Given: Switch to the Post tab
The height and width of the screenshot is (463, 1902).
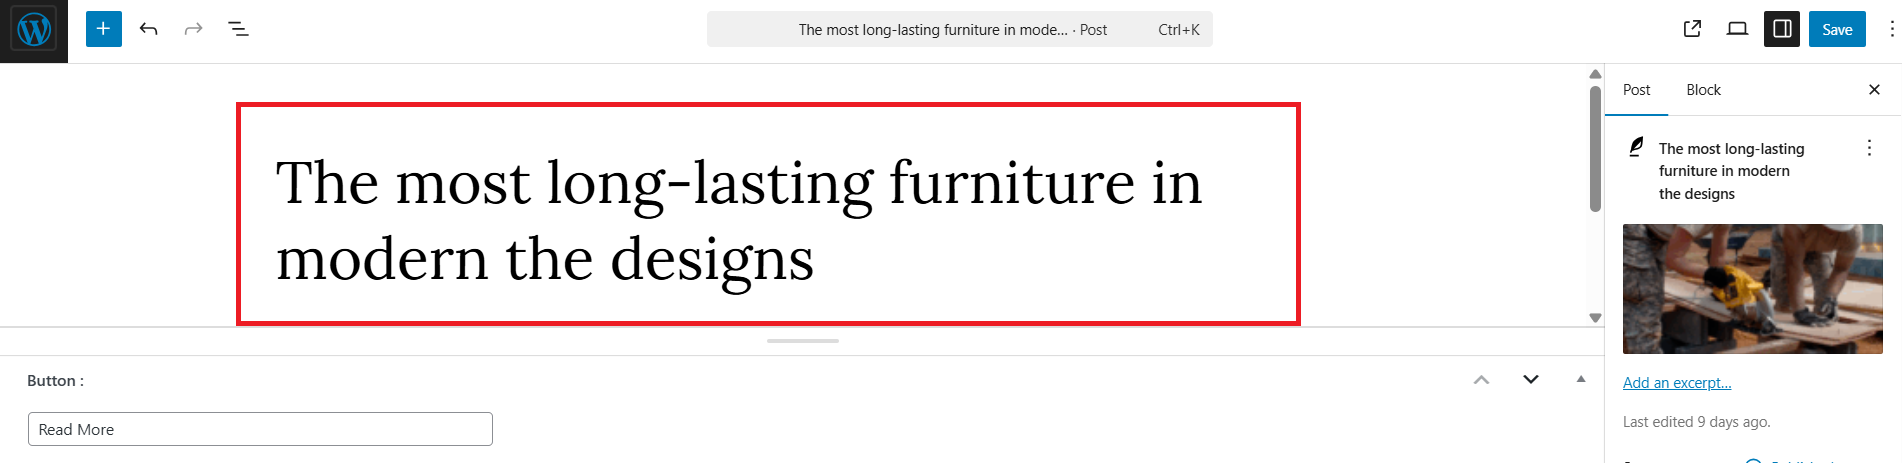Looking at the screenshot, I should pyautogui.click(x=1636, y=90).
